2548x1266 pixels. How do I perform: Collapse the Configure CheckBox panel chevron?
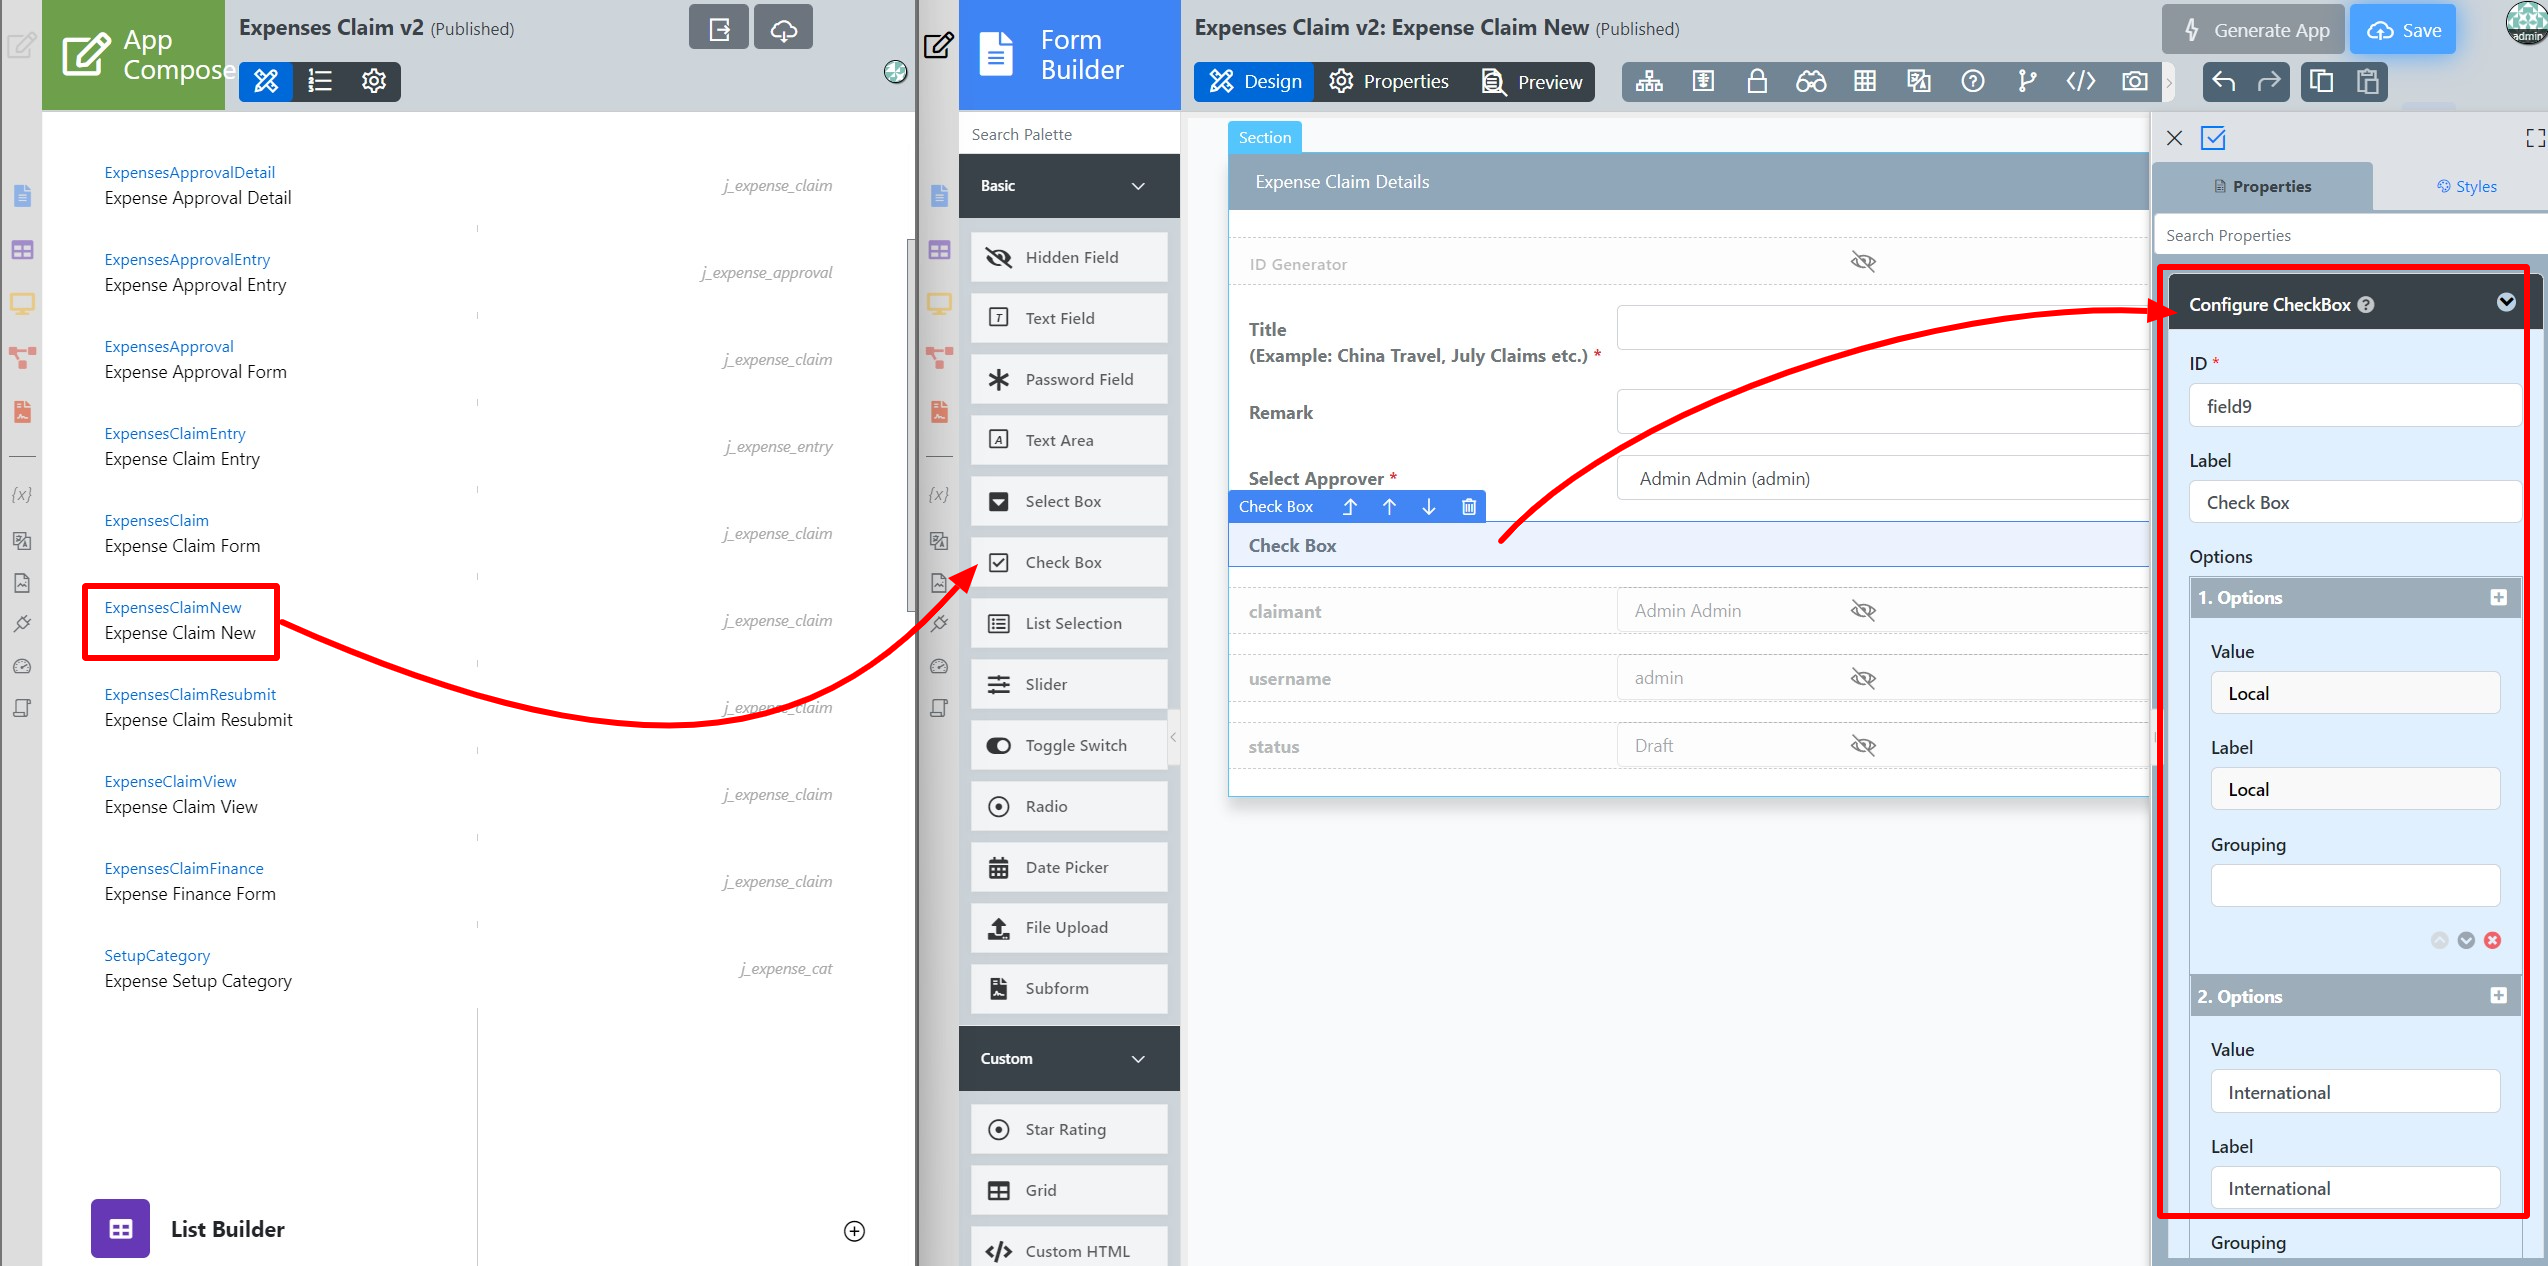point(2505,303)
